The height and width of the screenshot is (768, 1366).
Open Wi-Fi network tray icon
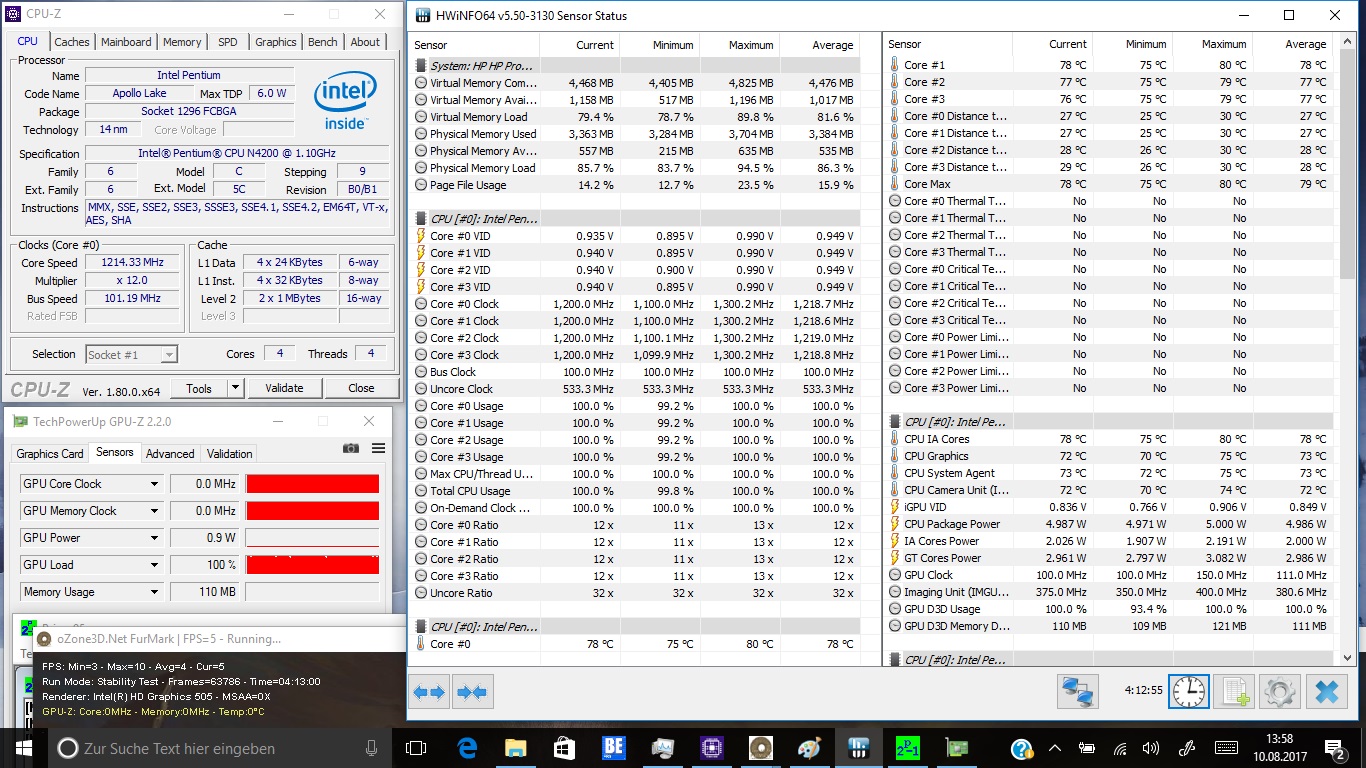point(1121,749)
